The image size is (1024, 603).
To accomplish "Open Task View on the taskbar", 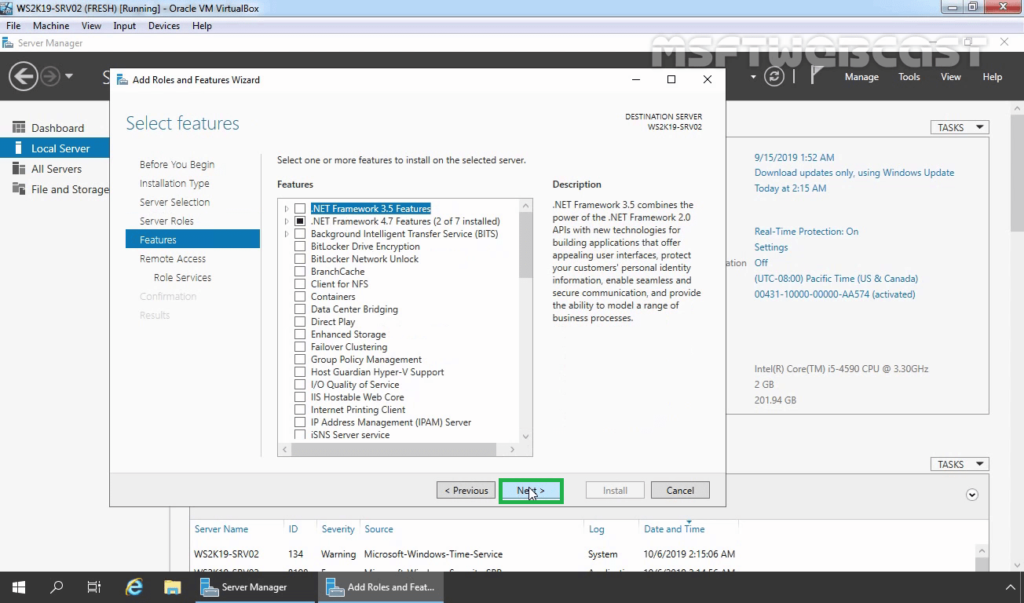I will tap(94, 587).
